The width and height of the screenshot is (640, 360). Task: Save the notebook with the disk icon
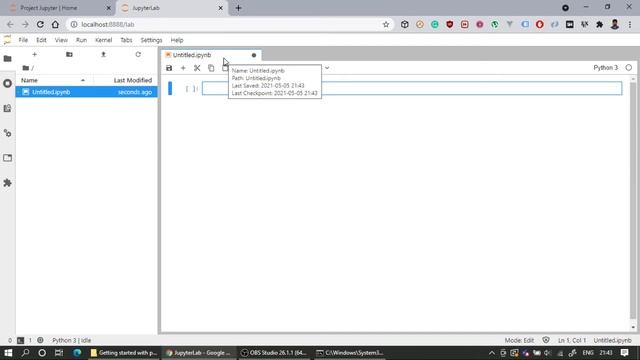pos(169,68)
